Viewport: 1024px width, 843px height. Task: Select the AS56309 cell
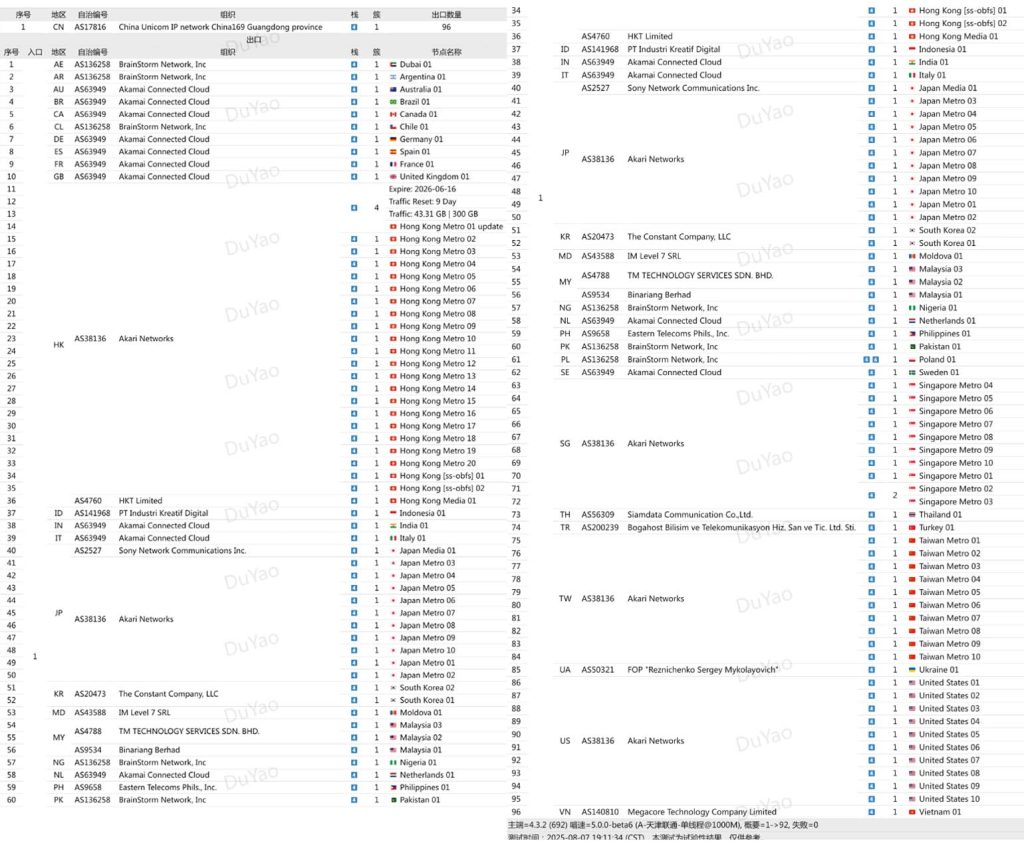point(598,515)
